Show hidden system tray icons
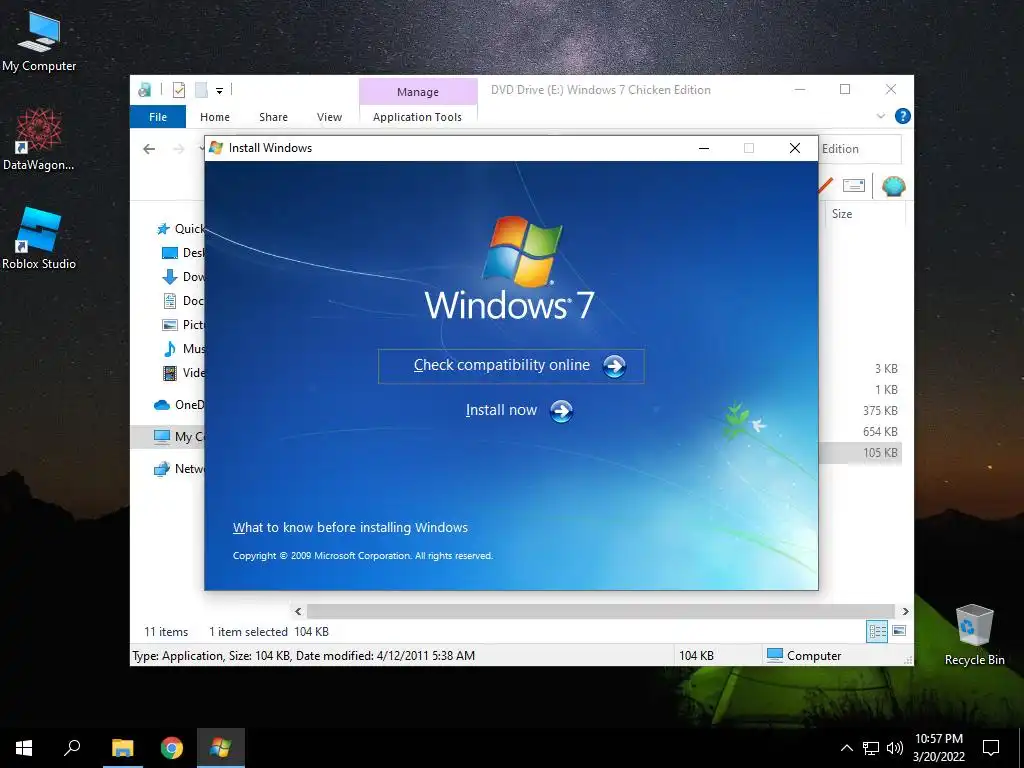 (x=846, y=748)
